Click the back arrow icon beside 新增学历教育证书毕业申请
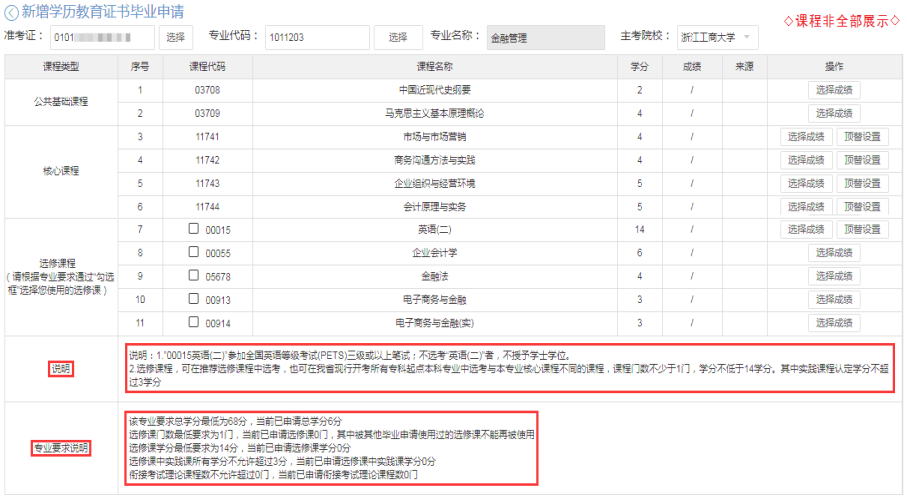 [x=11, y=12]
